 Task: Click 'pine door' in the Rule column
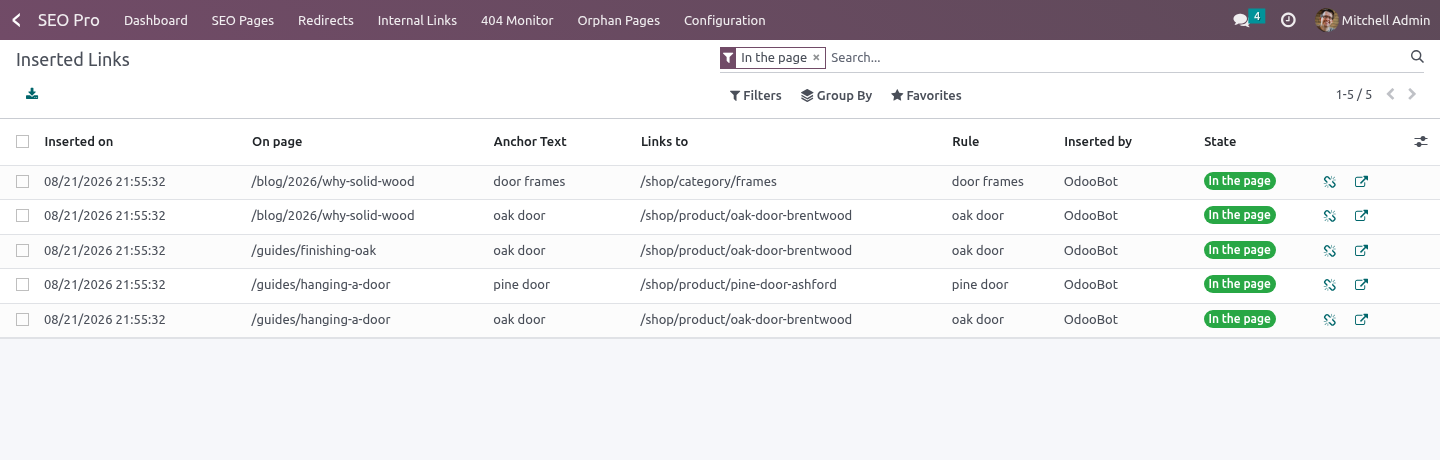tap(980, 285)
